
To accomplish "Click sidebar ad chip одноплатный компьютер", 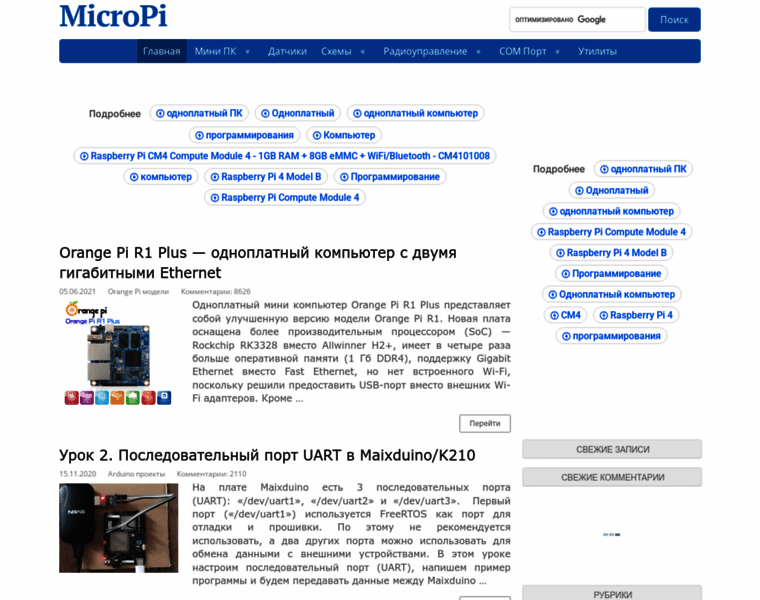I will pos(611,211).
